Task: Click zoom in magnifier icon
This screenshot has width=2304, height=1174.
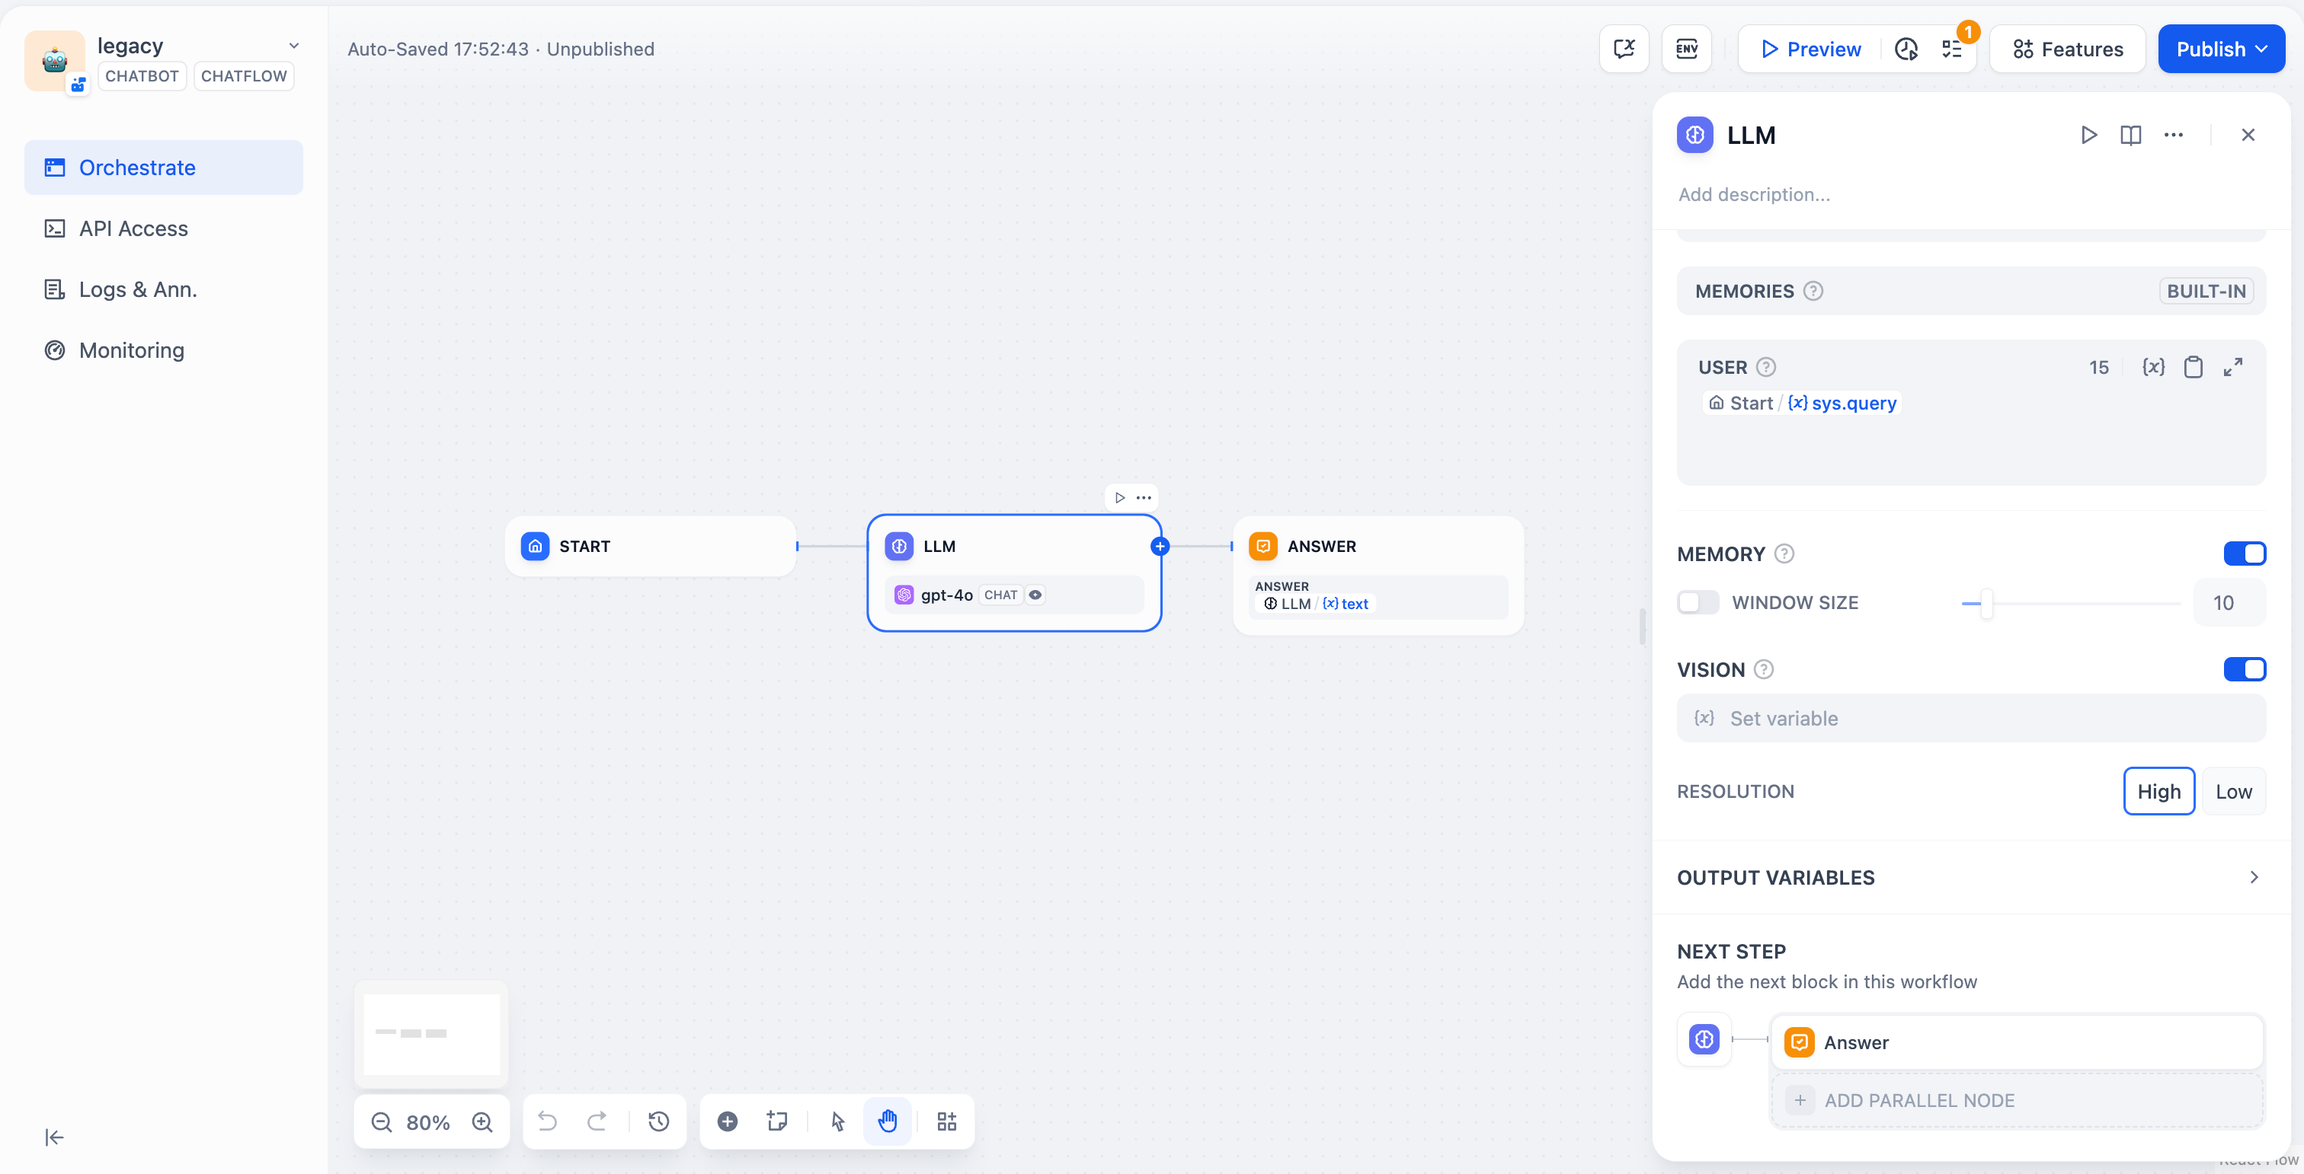Action: pyautogui.click(x=482, y=1121)
